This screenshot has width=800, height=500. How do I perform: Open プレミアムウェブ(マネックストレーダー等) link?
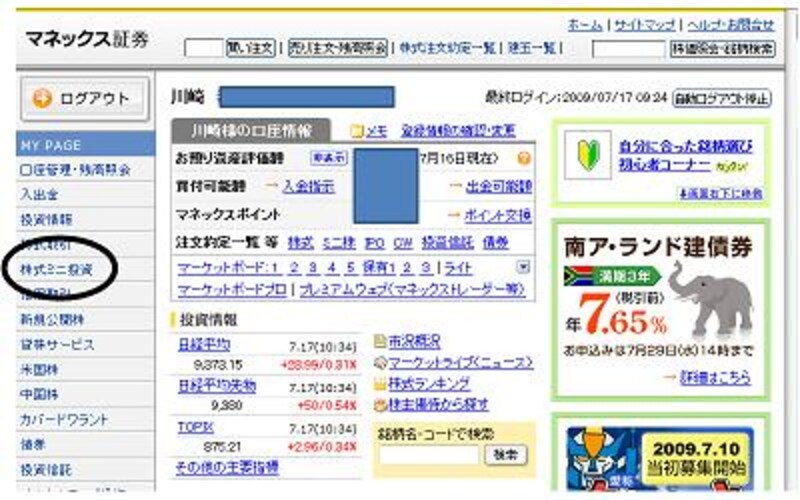point(412,290)
